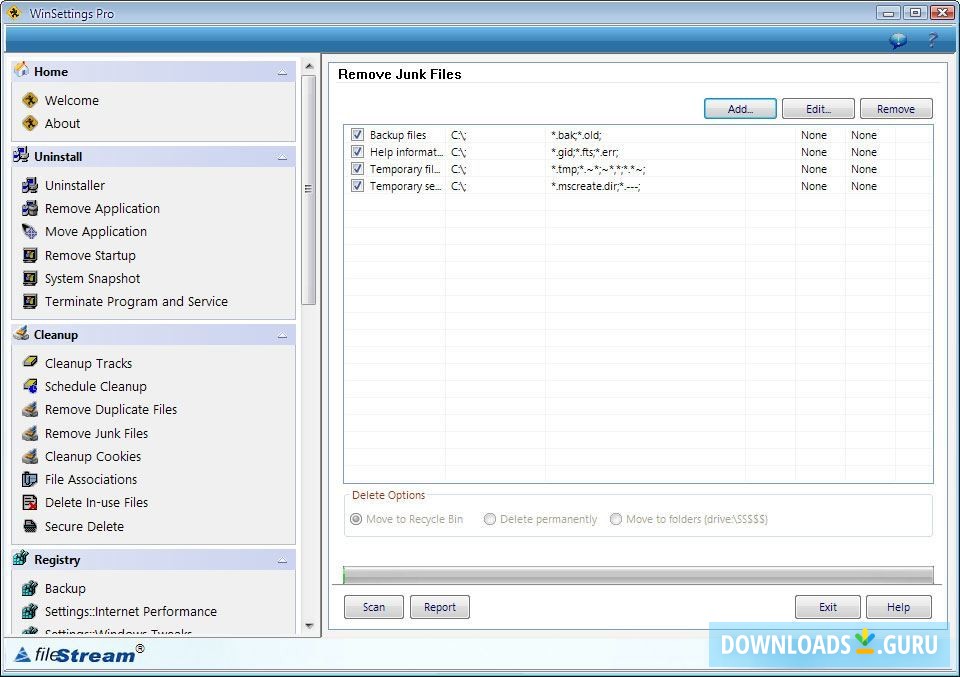
Task: Click the Add button
Action: coord(740,108)
